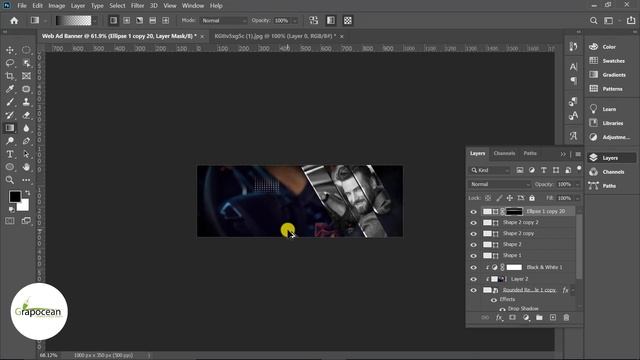Select the Clone Stamp tool
The height and width of the screenshot is (360, 640).
(26, 102)
